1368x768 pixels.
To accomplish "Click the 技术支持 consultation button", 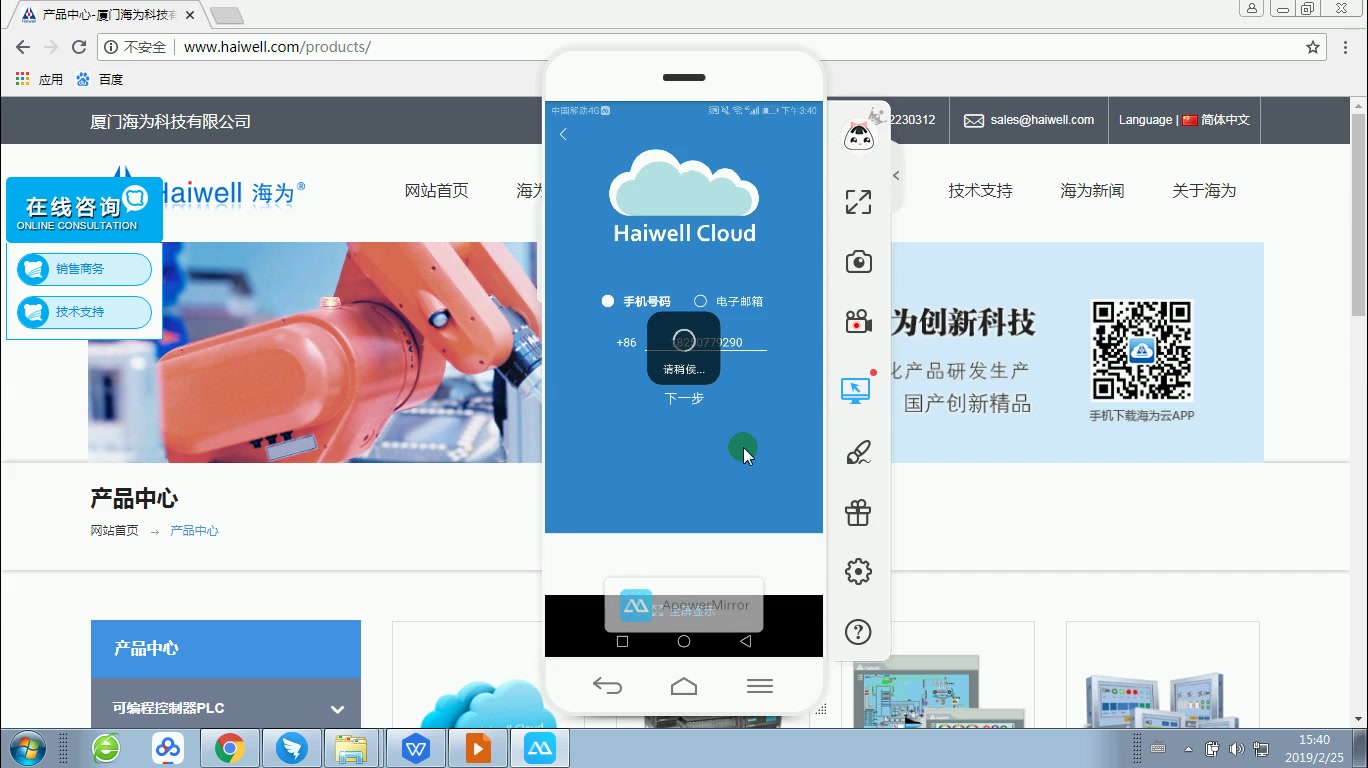I will point(85,312).
